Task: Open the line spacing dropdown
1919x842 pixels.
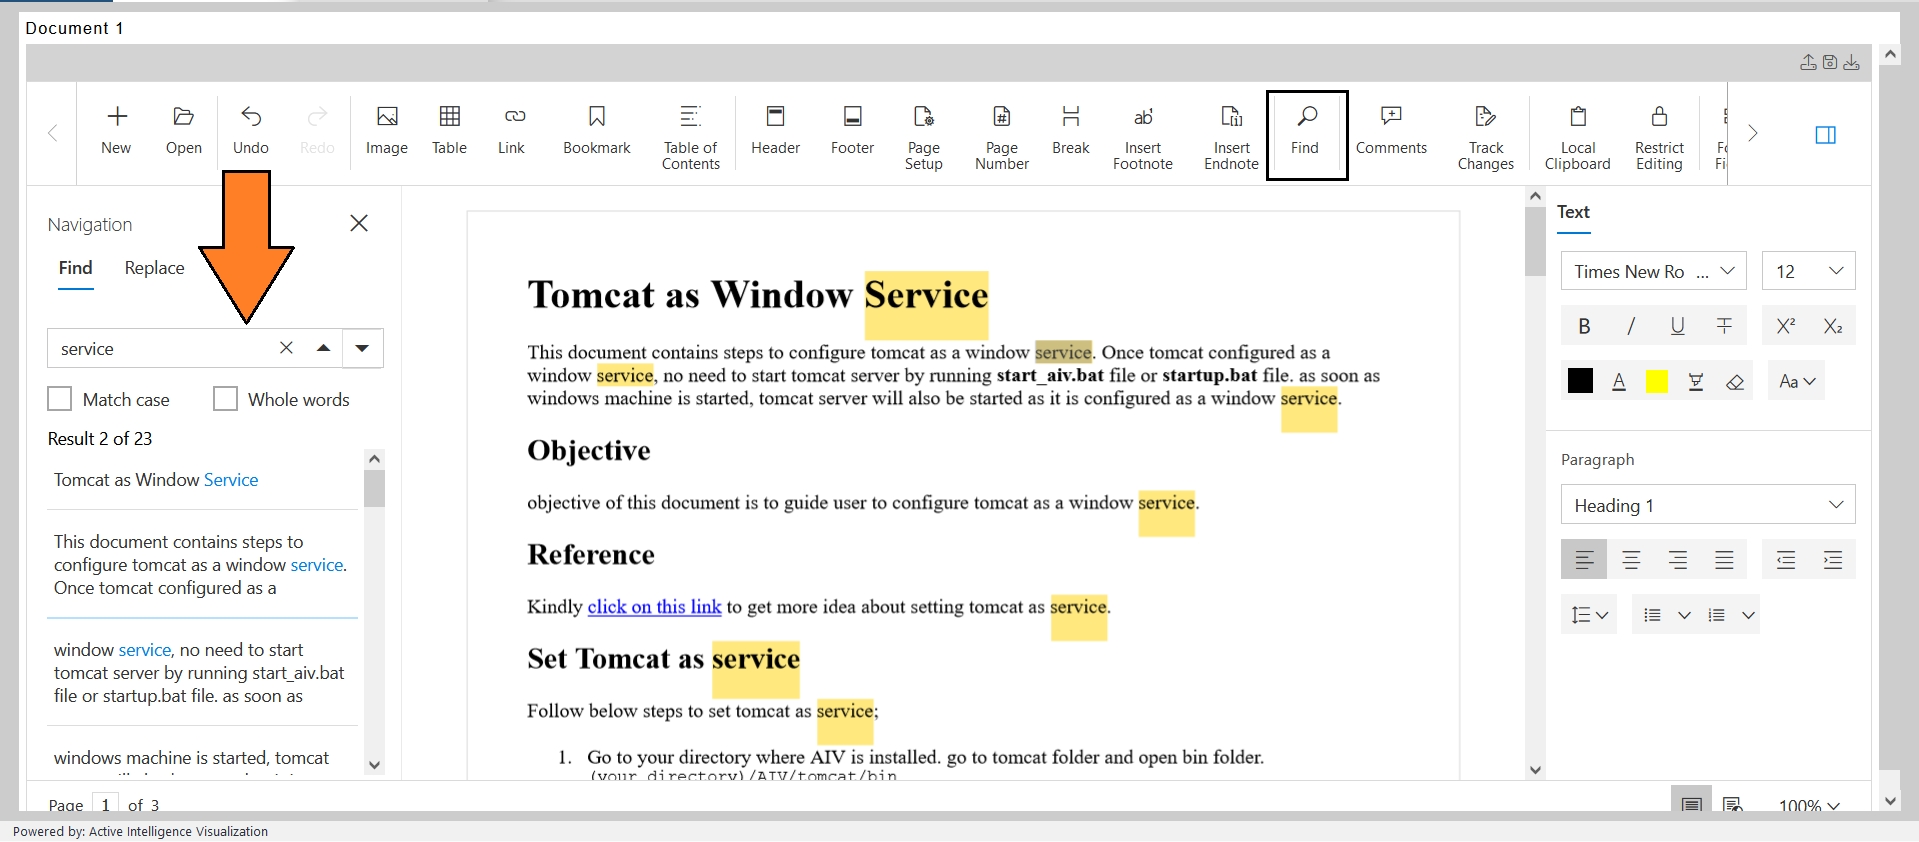Action: pos(1589,615)
